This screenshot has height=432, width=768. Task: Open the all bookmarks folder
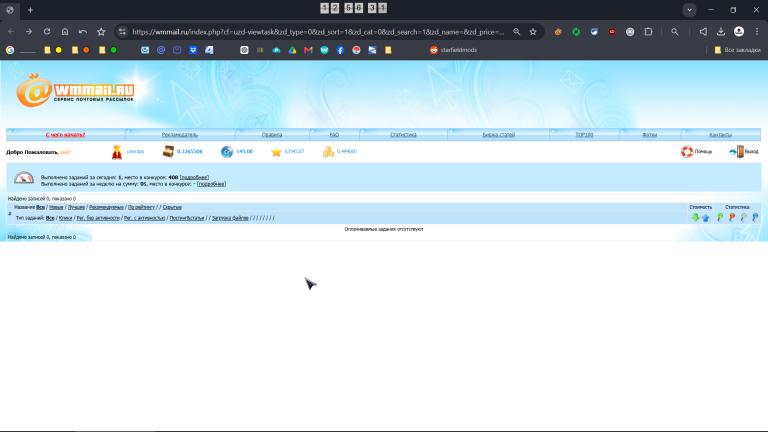tap(737, 50)
